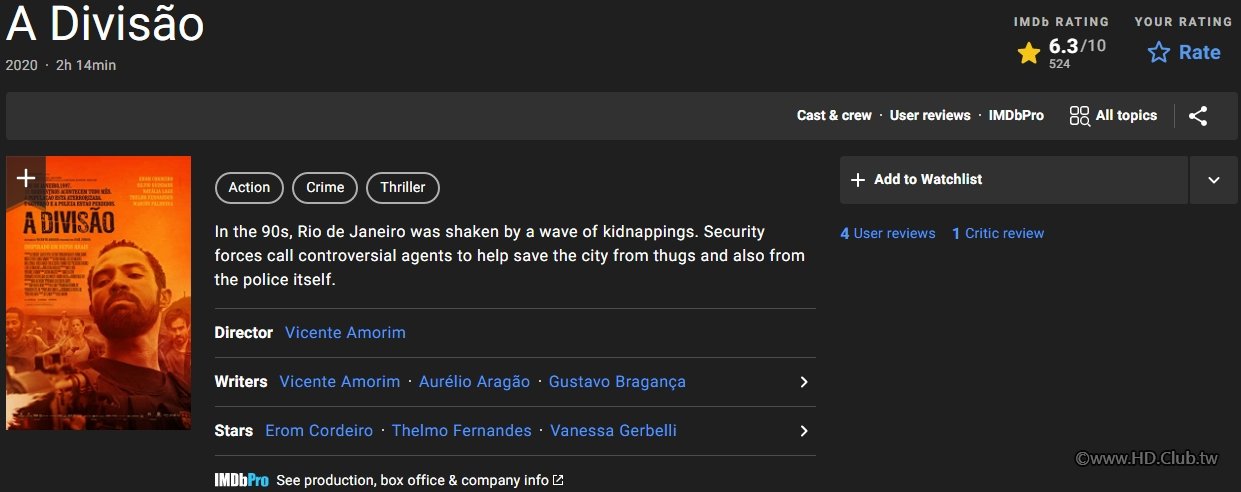
Task: Expand the watchlist dropdown arrow
Action: pyautogui.click(x=1213, y=180)
